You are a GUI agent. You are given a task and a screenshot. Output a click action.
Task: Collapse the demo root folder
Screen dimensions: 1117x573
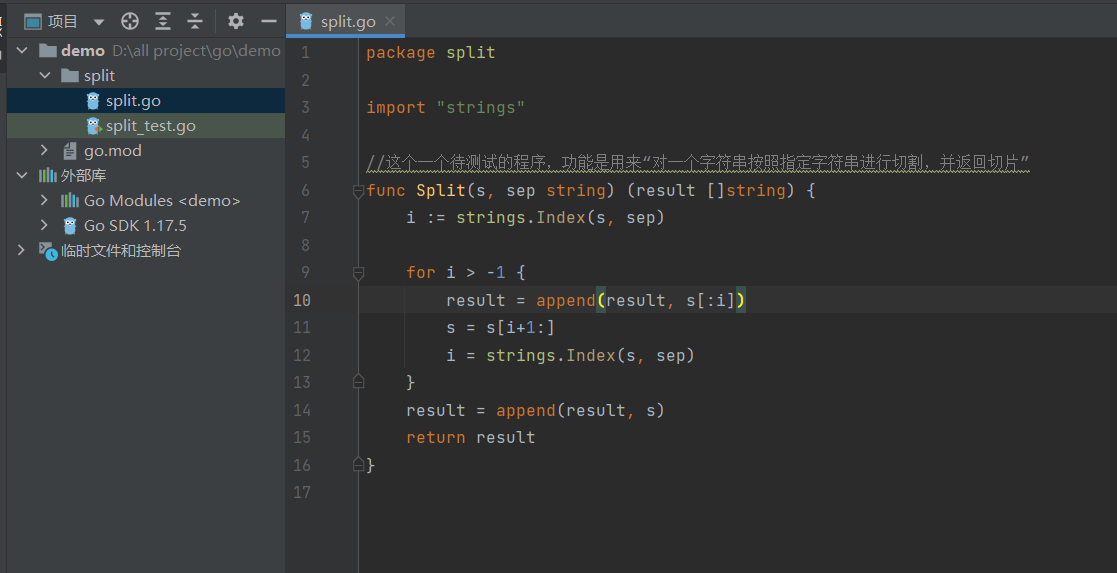point(22,51)
